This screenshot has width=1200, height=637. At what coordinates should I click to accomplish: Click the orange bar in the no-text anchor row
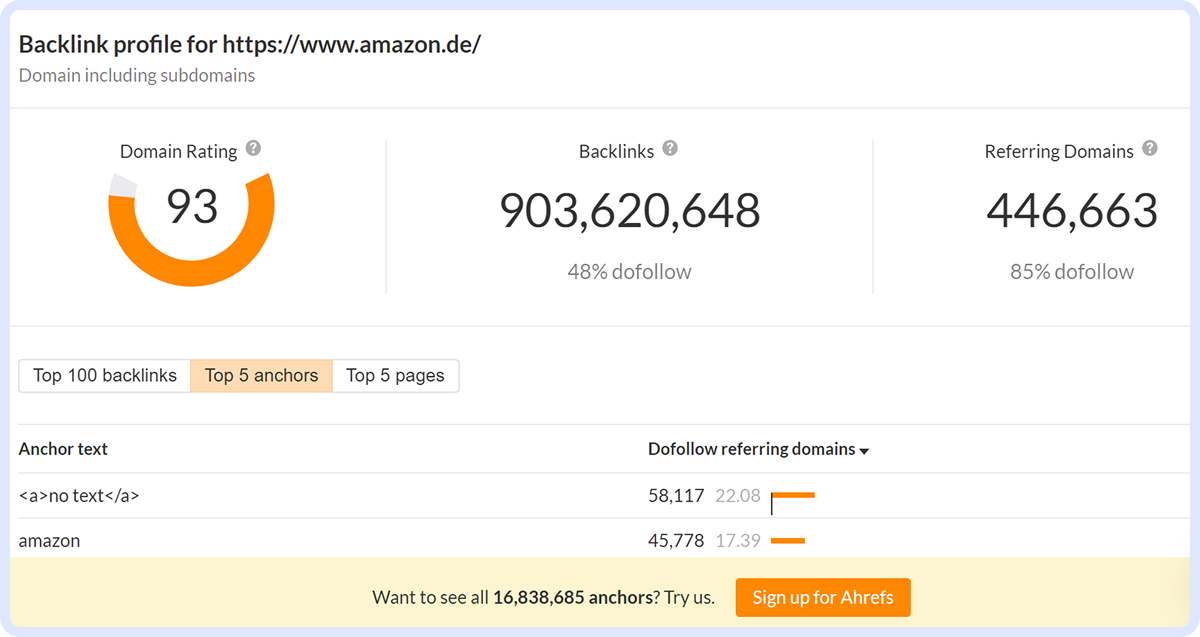coord(794,495)
